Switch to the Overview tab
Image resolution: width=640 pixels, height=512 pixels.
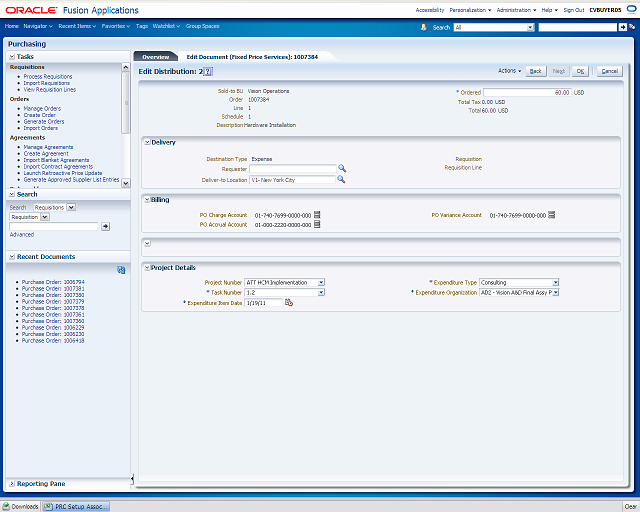(x=156, y=57)
